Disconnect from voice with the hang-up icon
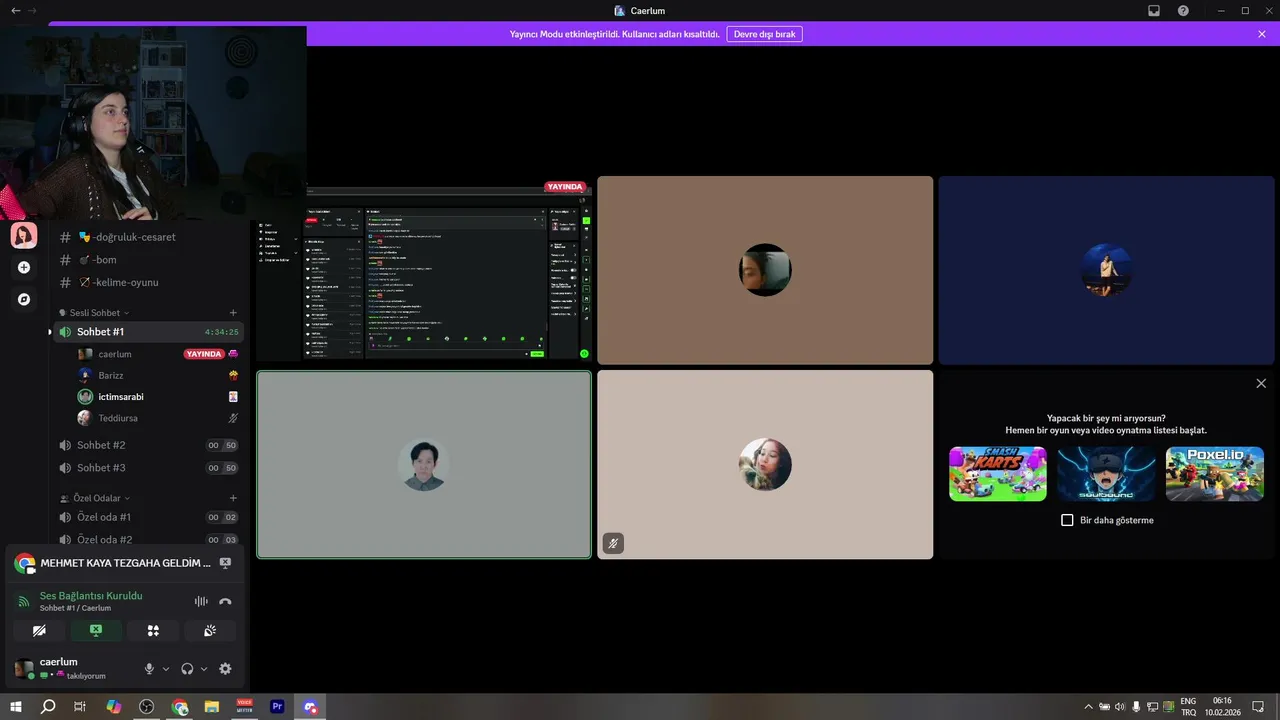 pyautogui.click(x=225, y=601)
